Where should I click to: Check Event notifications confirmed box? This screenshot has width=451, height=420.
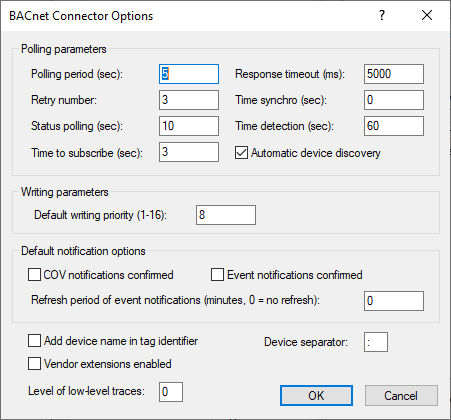[x=217, y=275]
